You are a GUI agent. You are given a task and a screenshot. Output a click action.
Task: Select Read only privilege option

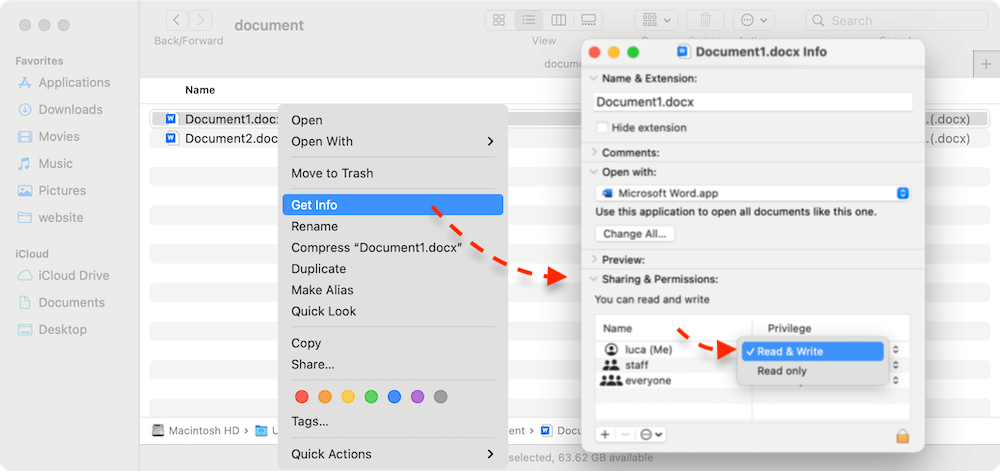(x=812, y=371)
